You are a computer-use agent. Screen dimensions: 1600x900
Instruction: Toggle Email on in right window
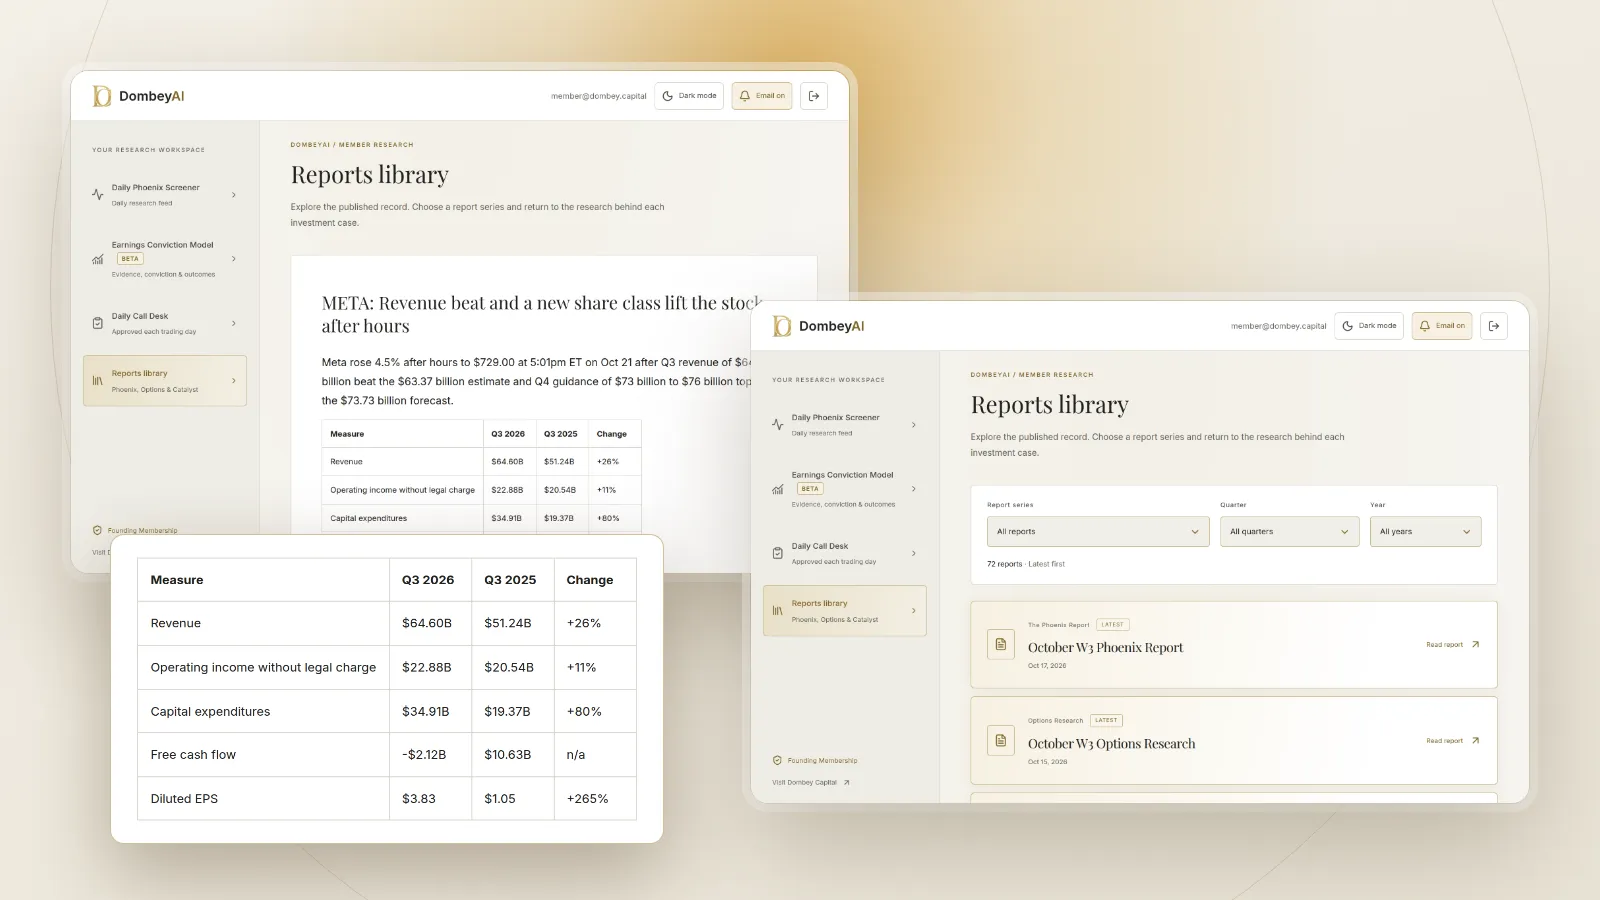1442,326
